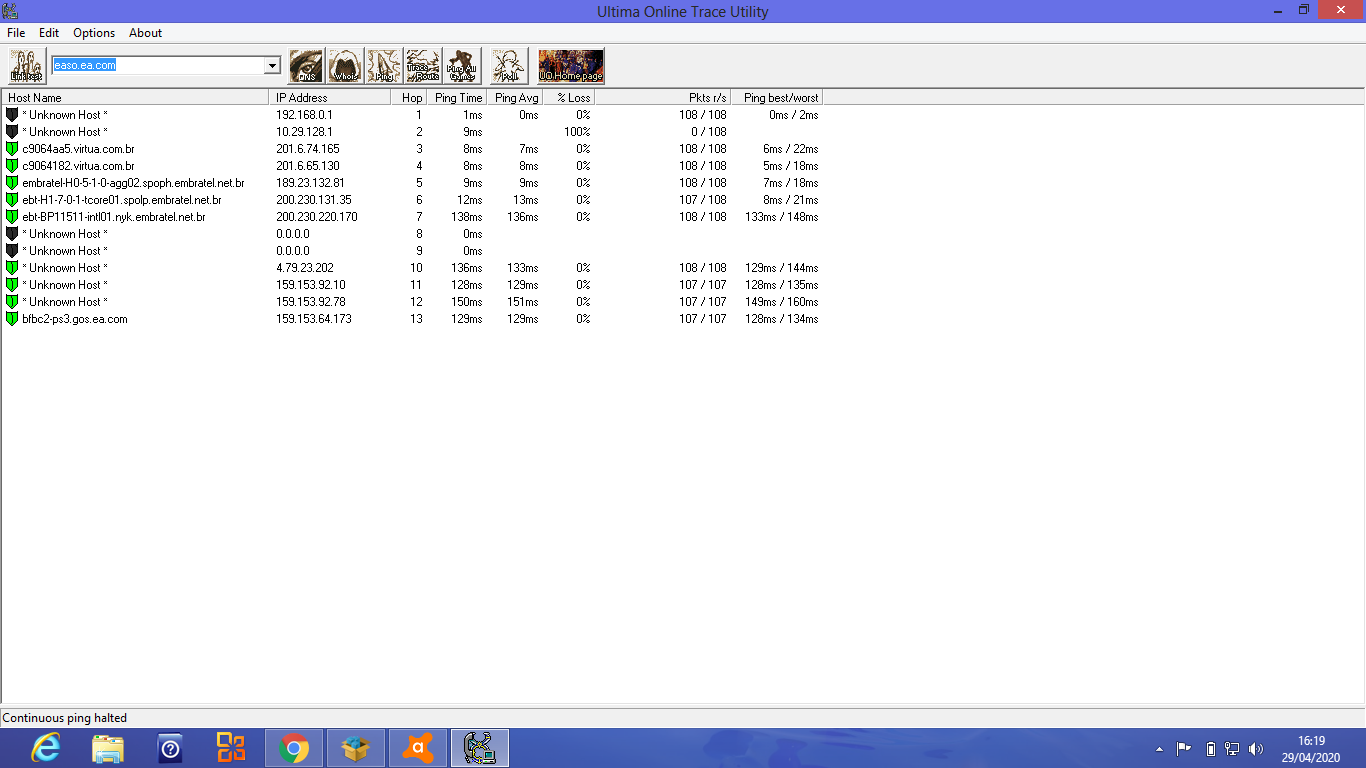Click IP address 192.168.0.1
This screenshot has width=1366, height=768.
click(x=304, y=115)
